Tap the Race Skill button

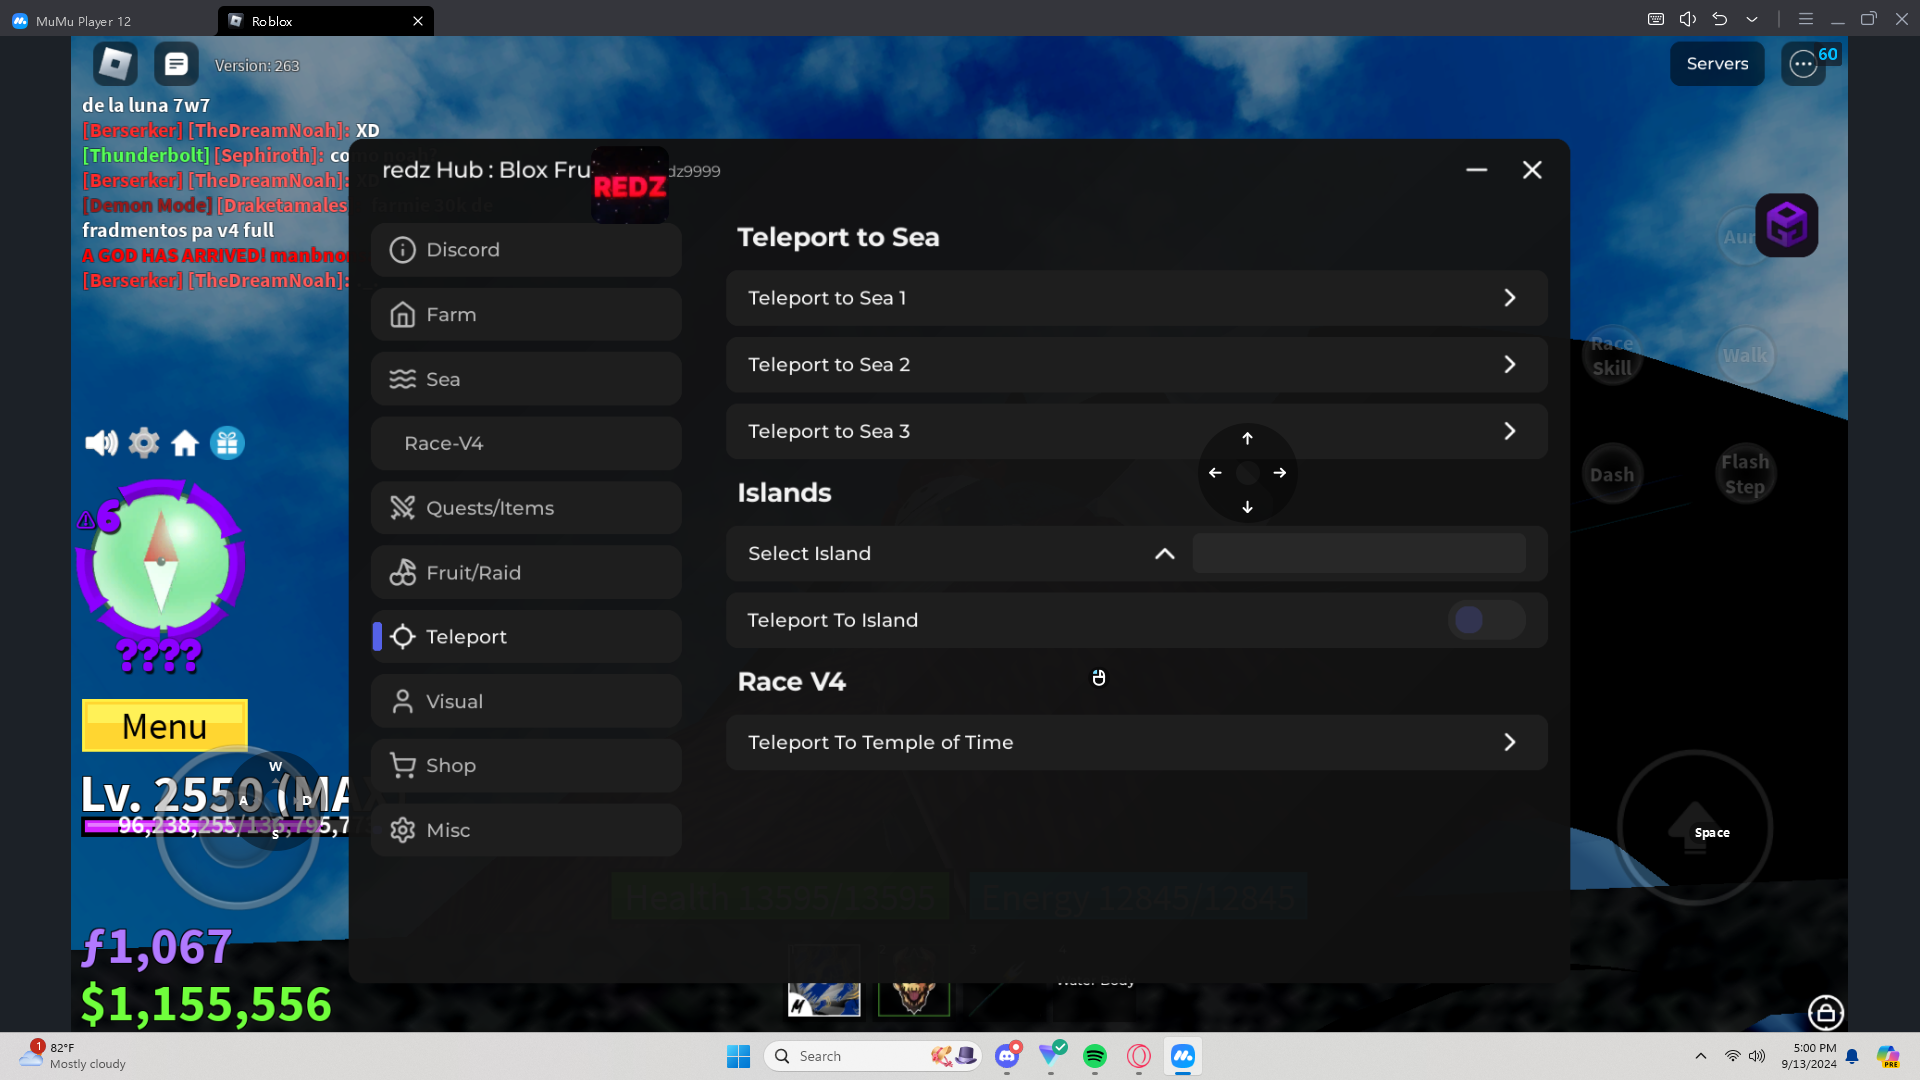[1612, 356]
